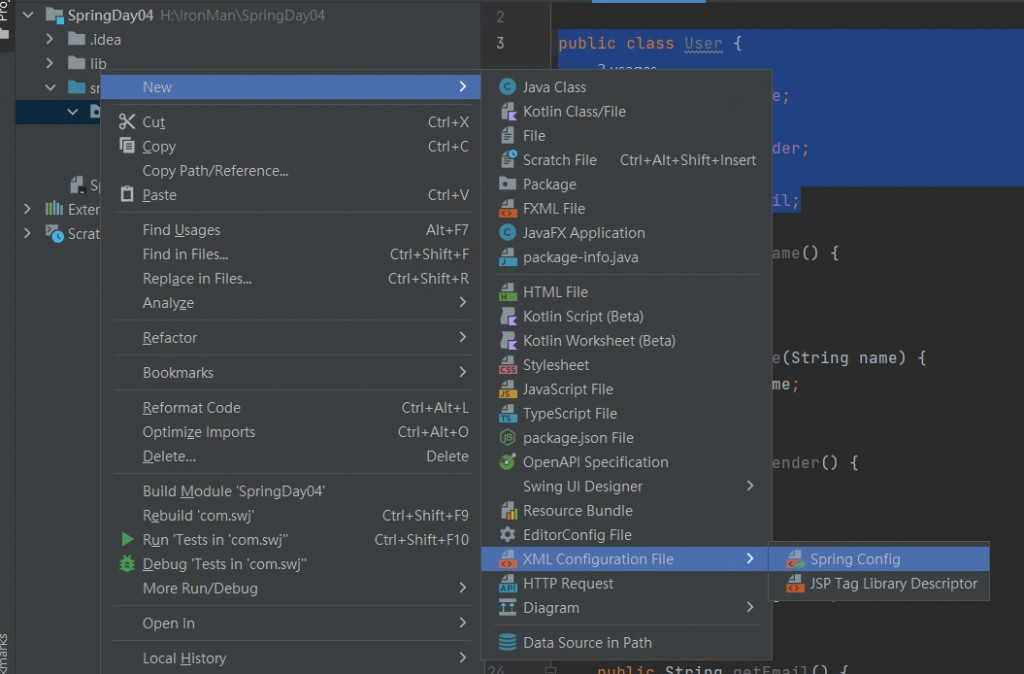Choose Find in Files...
Image resolution: width=1024 pixels, height=674 pixels.
pyautogui.click(x=291, y=254)
